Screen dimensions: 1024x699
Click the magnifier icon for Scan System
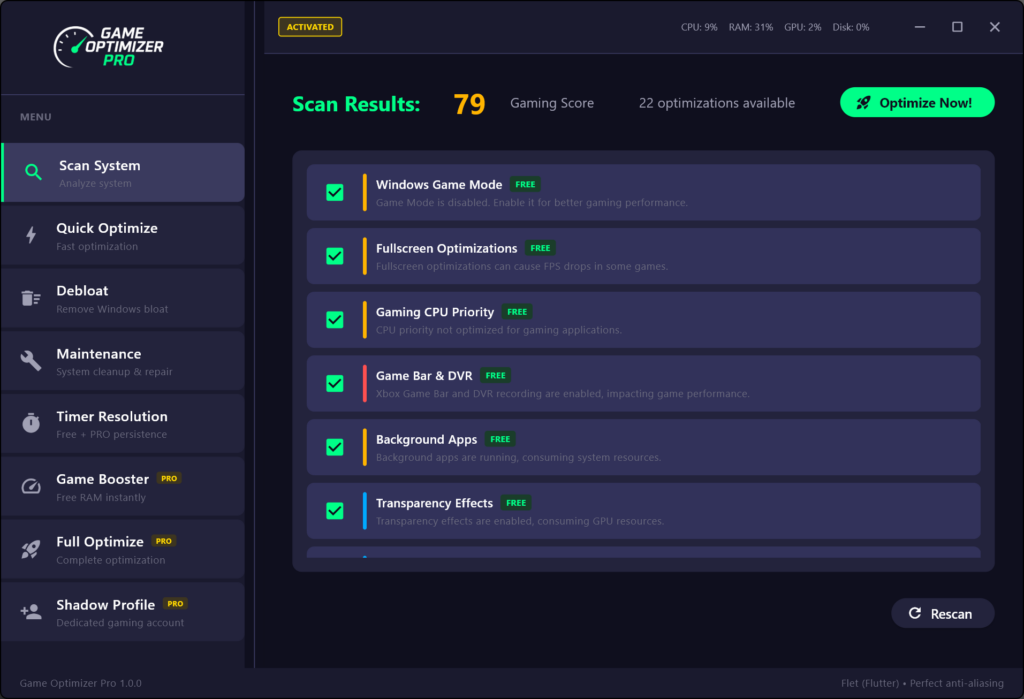[33, 173]
